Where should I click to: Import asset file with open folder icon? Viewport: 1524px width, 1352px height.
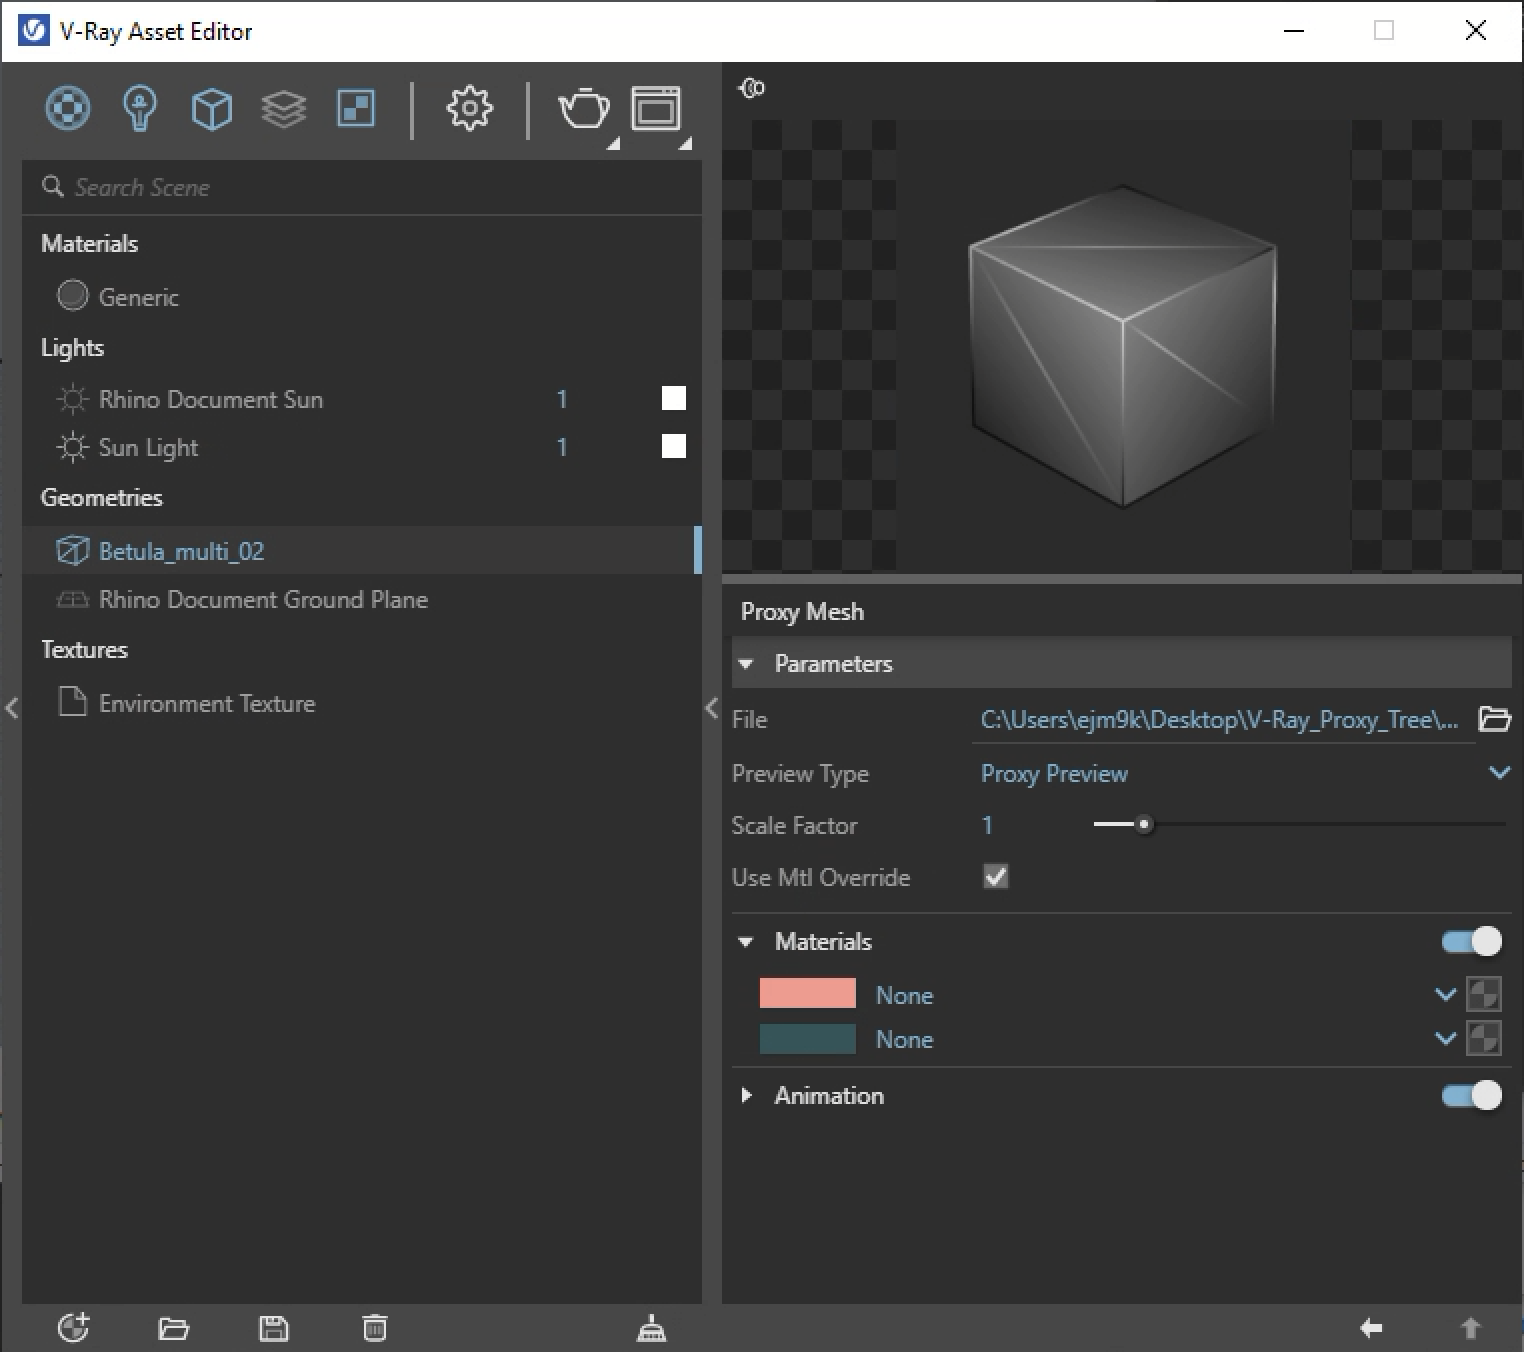173,1328
